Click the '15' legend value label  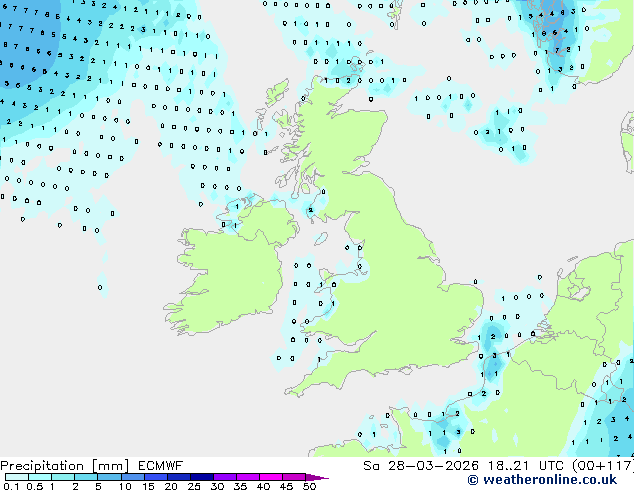[x=148, y=486]
